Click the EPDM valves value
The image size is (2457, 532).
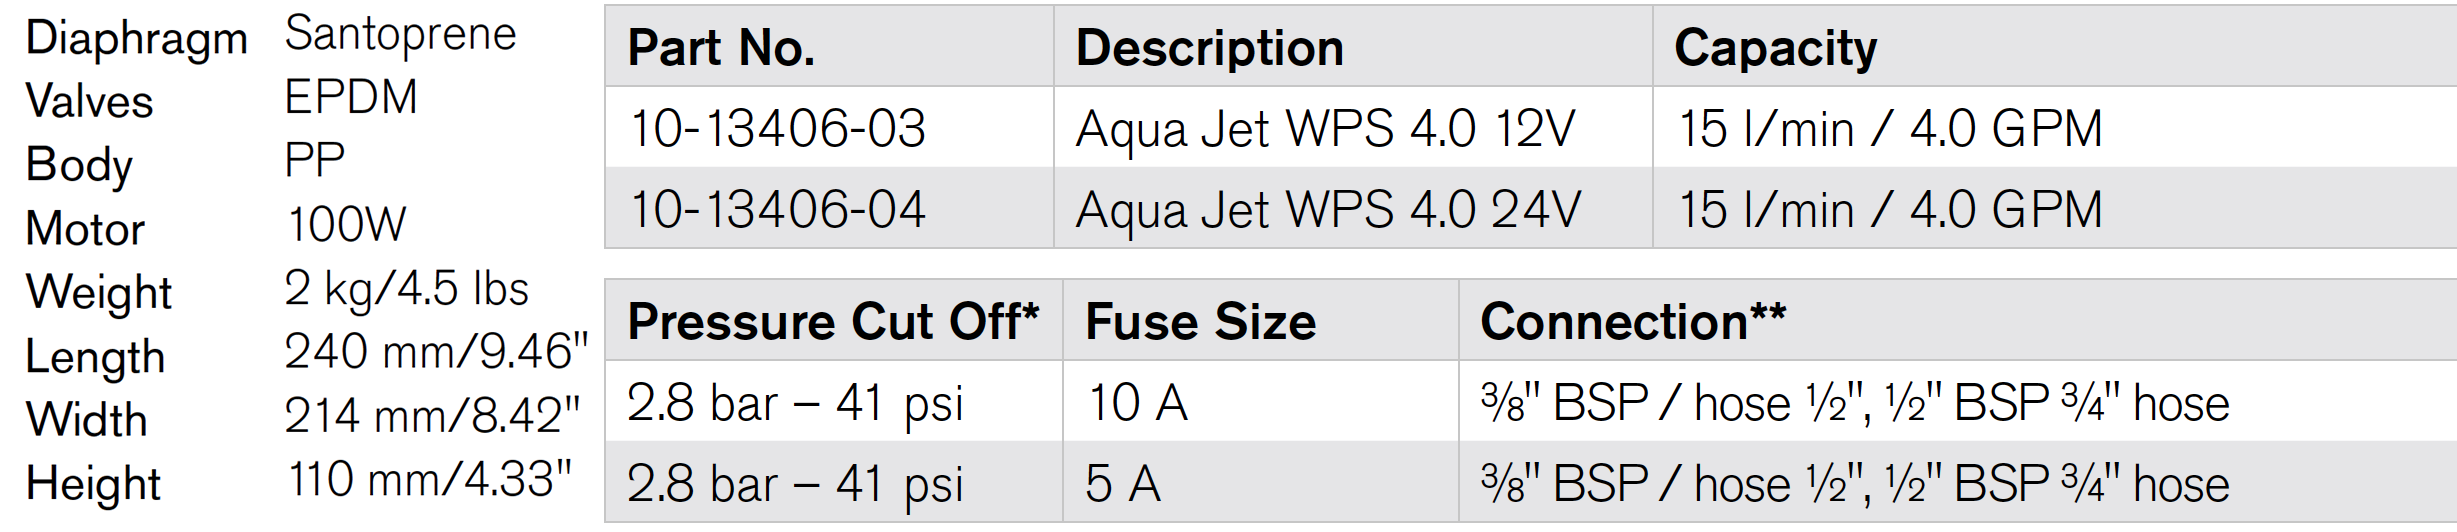click(351, 97)
